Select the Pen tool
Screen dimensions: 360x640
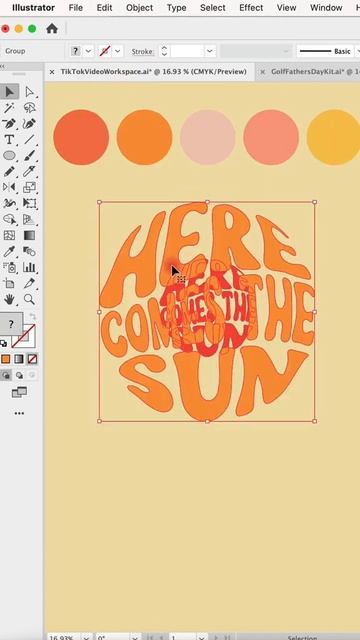9,124
